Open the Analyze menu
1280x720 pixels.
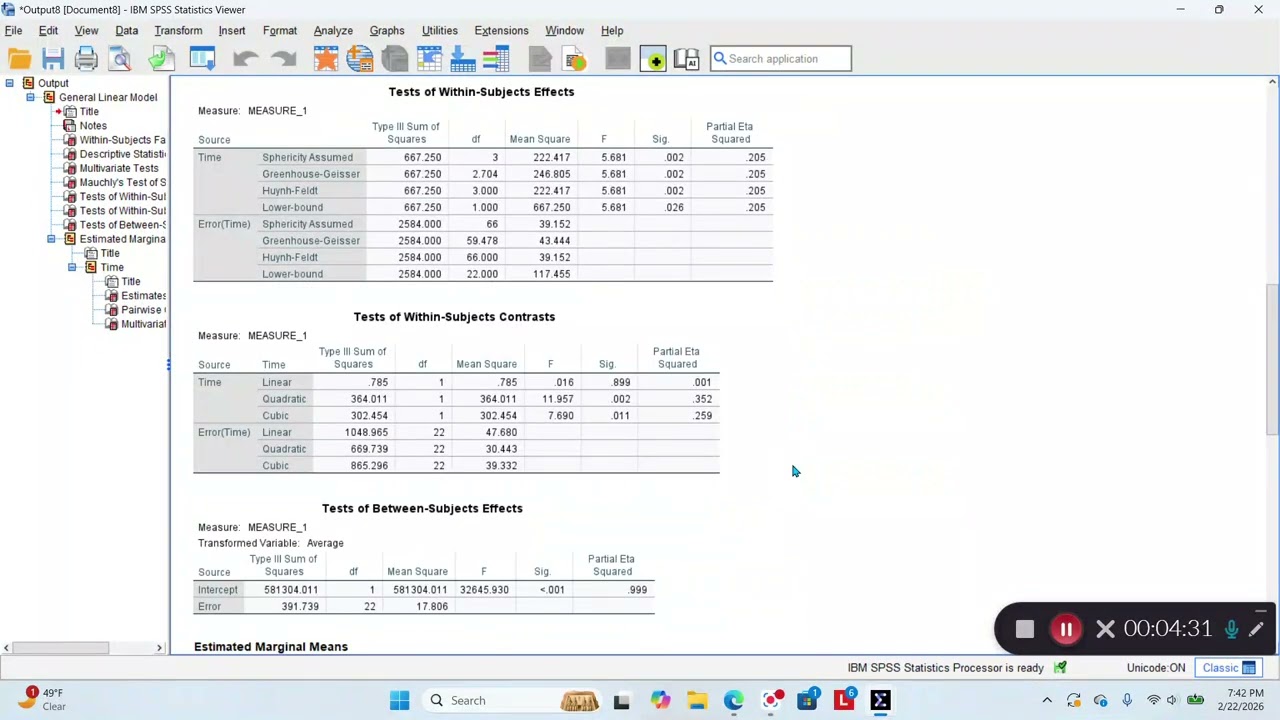tap(333, 31)
